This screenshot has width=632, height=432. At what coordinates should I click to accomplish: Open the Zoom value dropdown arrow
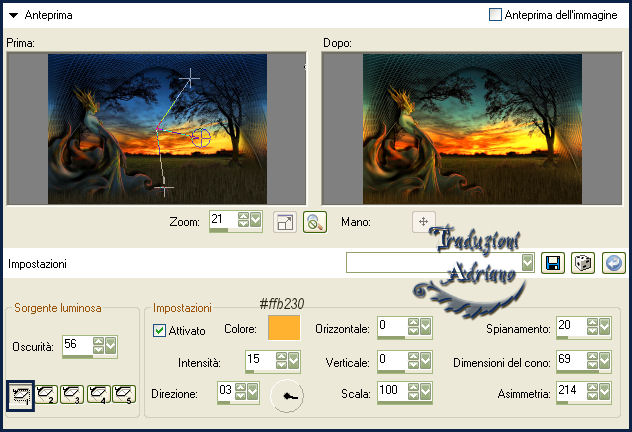tap(256, 220)
